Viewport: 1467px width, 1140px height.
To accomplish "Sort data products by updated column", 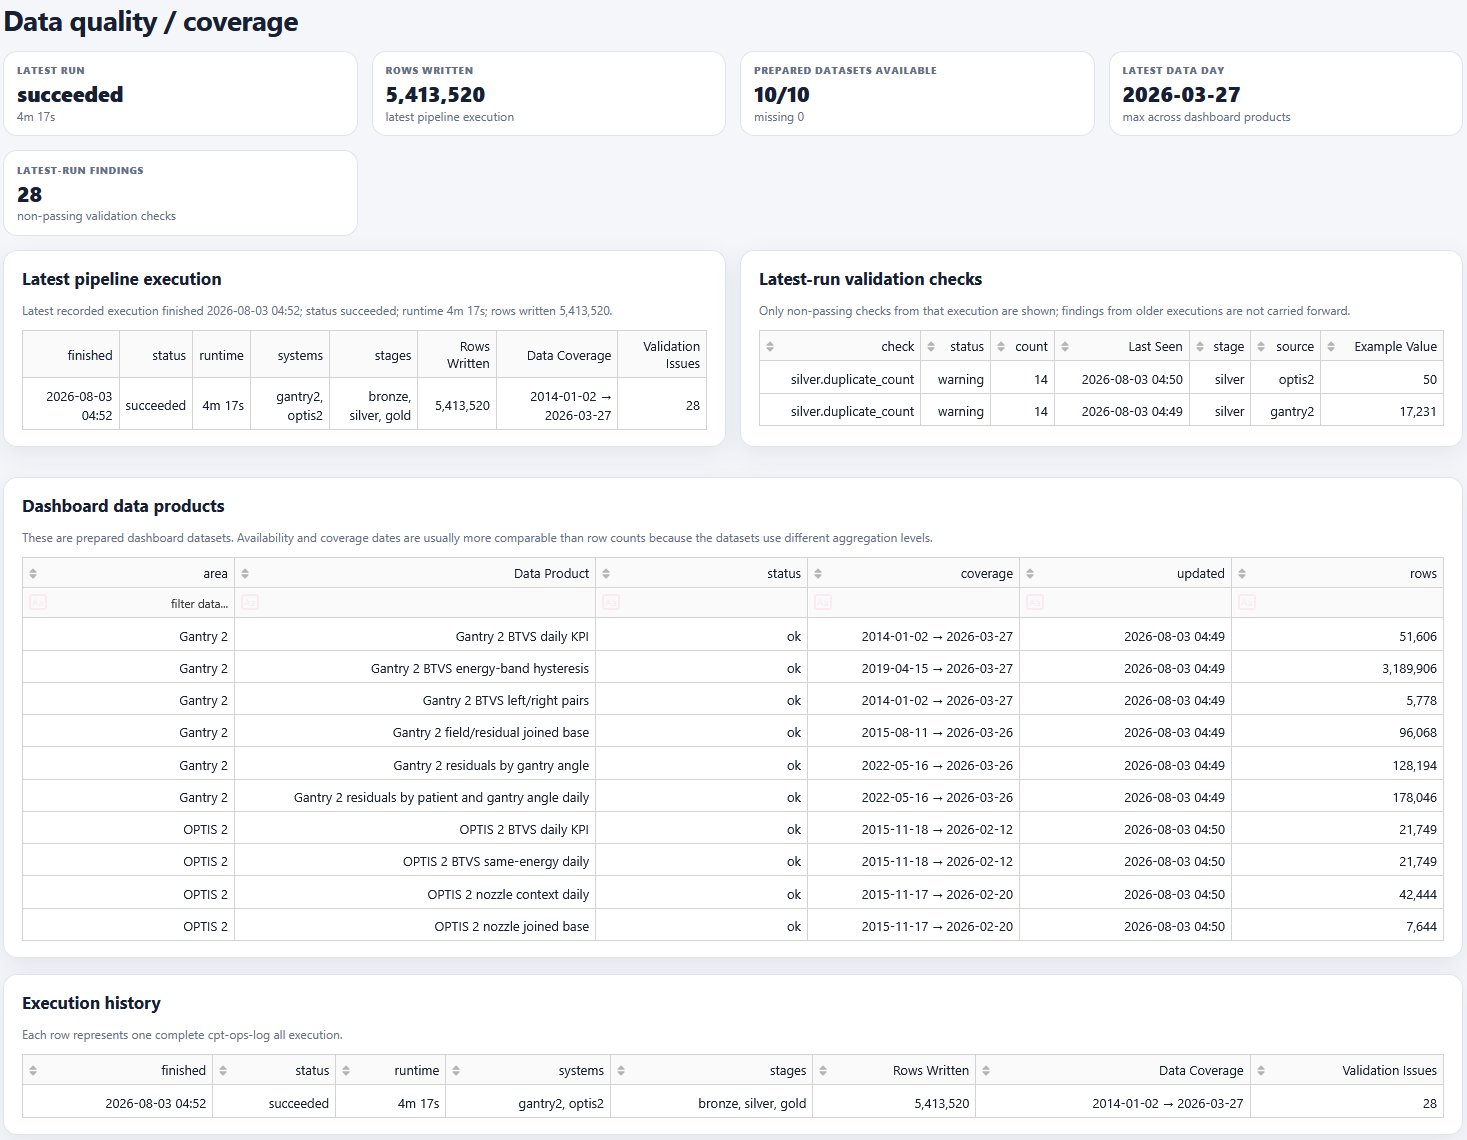I will tap(1030, 574).
